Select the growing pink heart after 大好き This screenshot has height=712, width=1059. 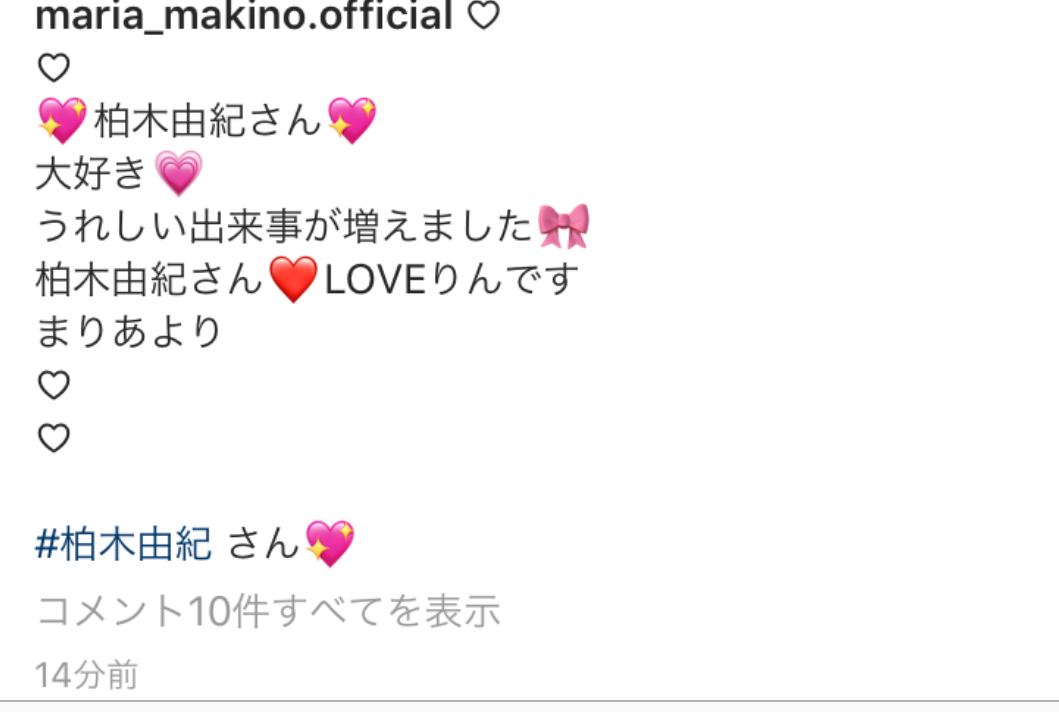(x=178, y=173)
